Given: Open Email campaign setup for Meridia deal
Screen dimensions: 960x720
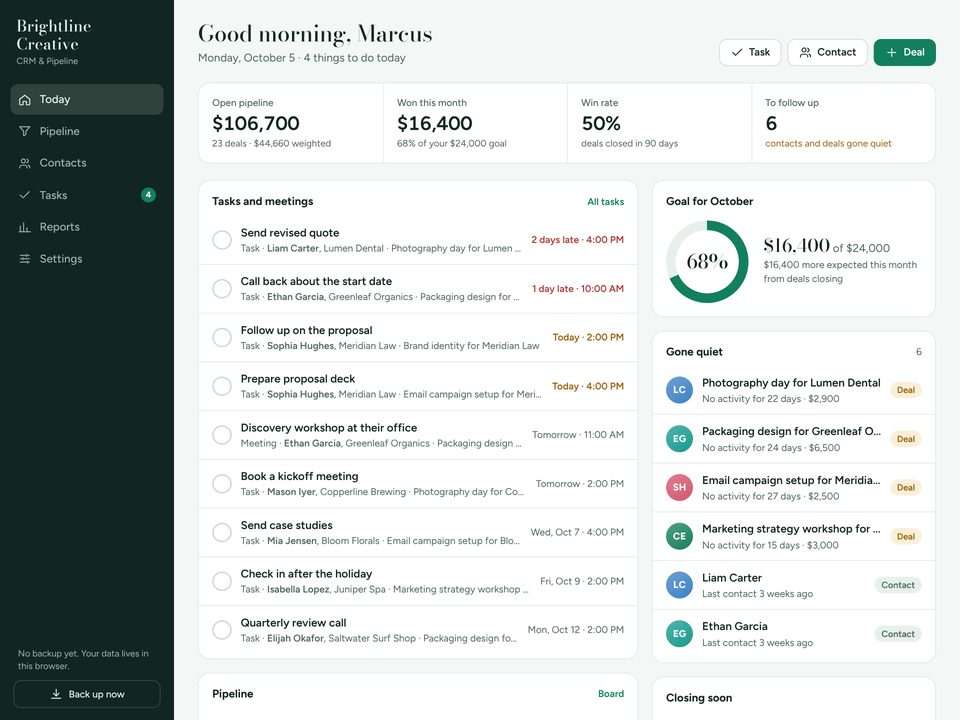Looking at the screenshot, I should 793,487.
